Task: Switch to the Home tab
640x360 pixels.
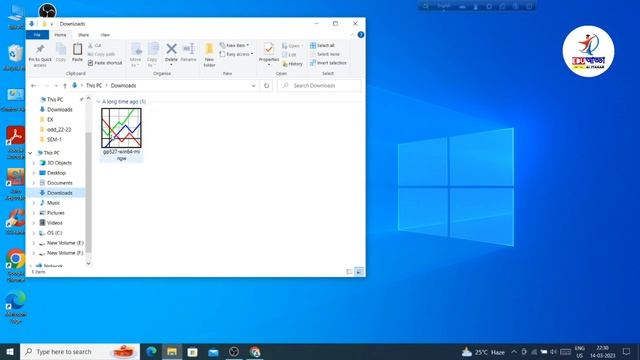Action: (x=60, y=35)
